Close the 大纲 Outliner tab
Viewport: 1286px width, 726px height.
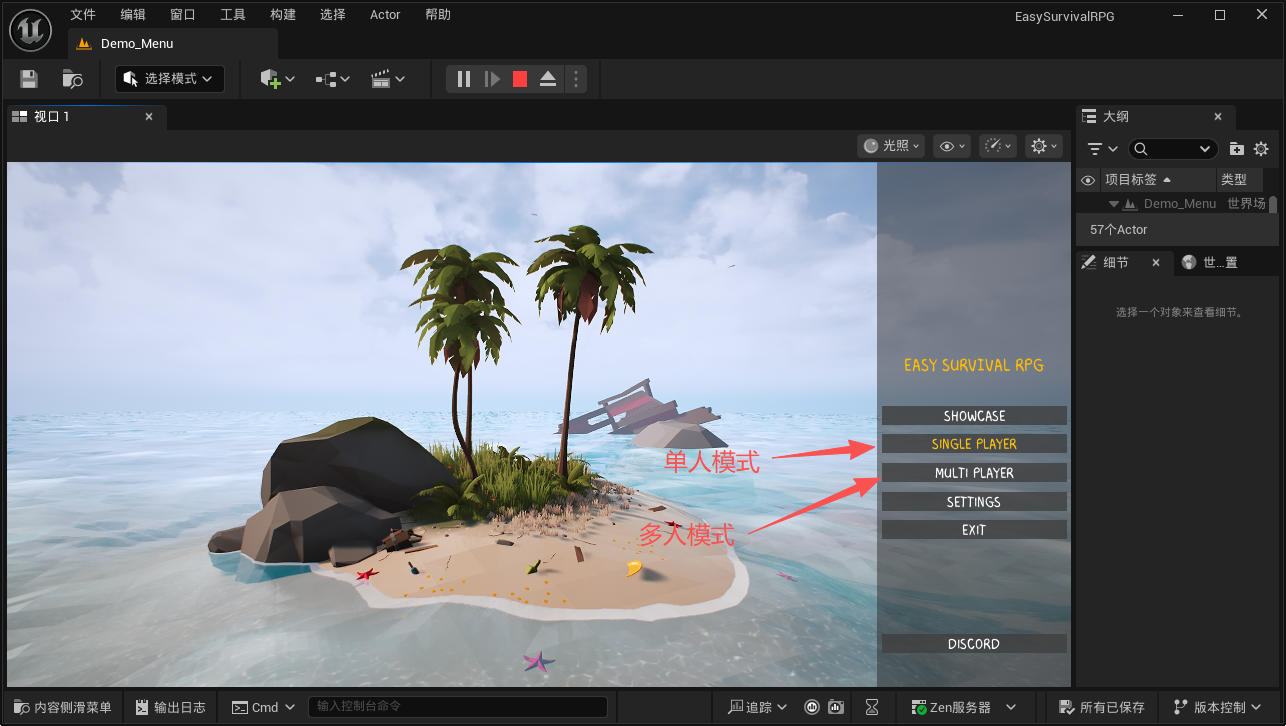click(1218, 117)
